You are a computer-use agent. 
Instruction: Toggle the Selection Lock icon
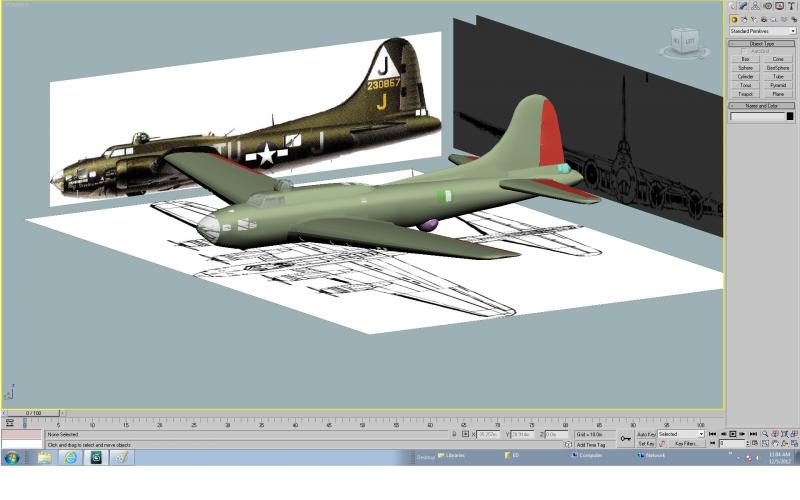click(x=454, y=434)
